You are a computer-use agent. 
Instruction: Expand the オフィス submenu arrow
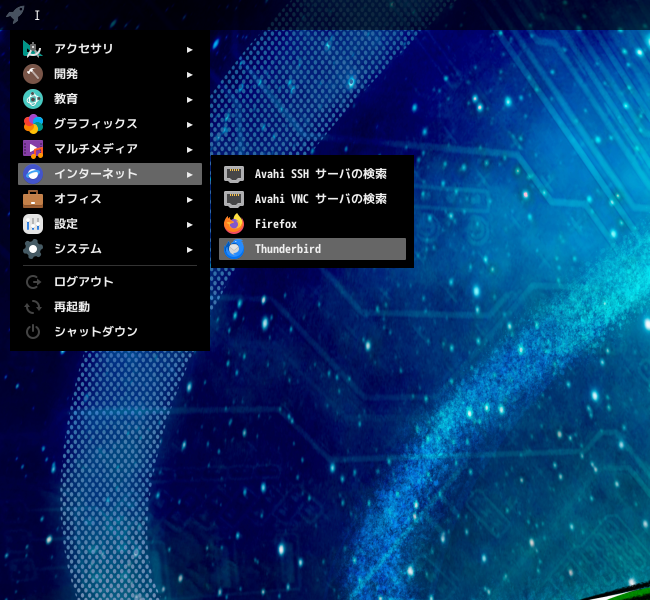click(189, 200)
